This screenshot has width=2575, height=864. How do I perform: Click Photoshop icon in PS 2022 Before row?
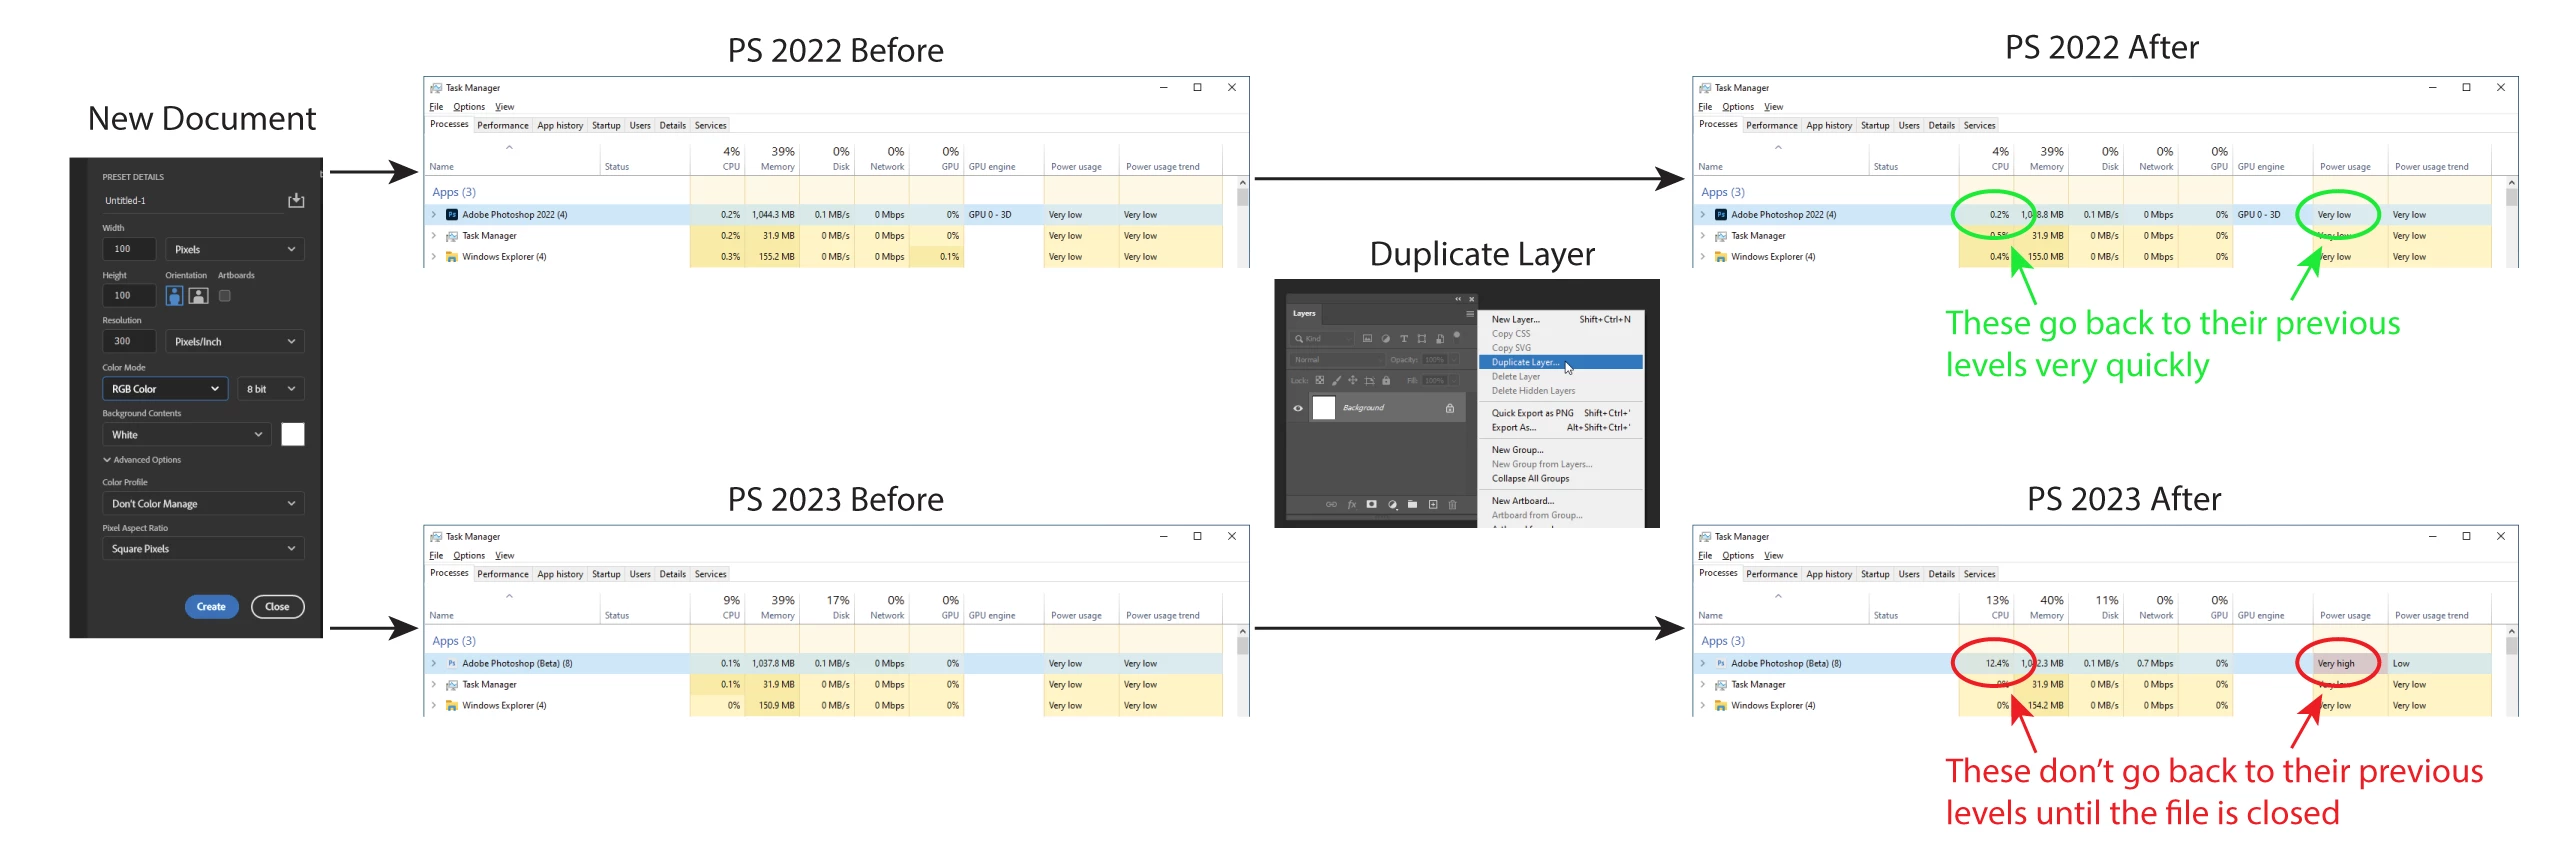pyautogui.click(x=452, y=214)
